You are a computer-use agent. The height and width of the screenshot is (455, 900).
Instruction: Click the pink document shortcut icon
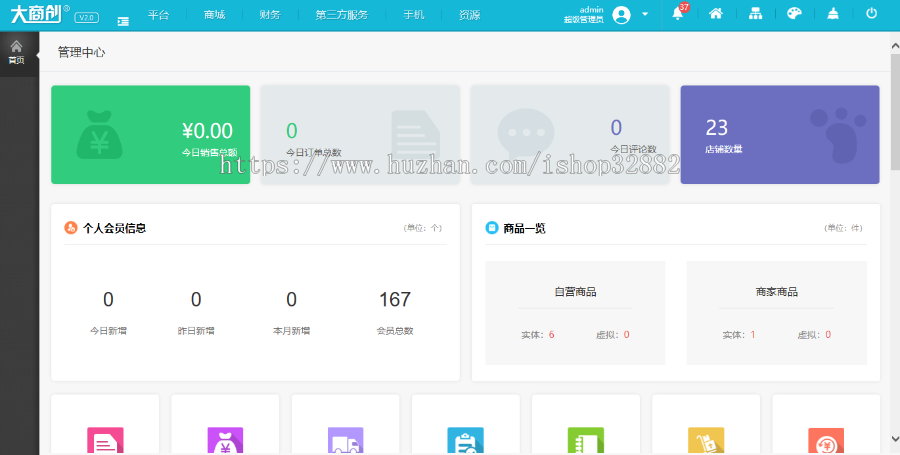point(105,441)
